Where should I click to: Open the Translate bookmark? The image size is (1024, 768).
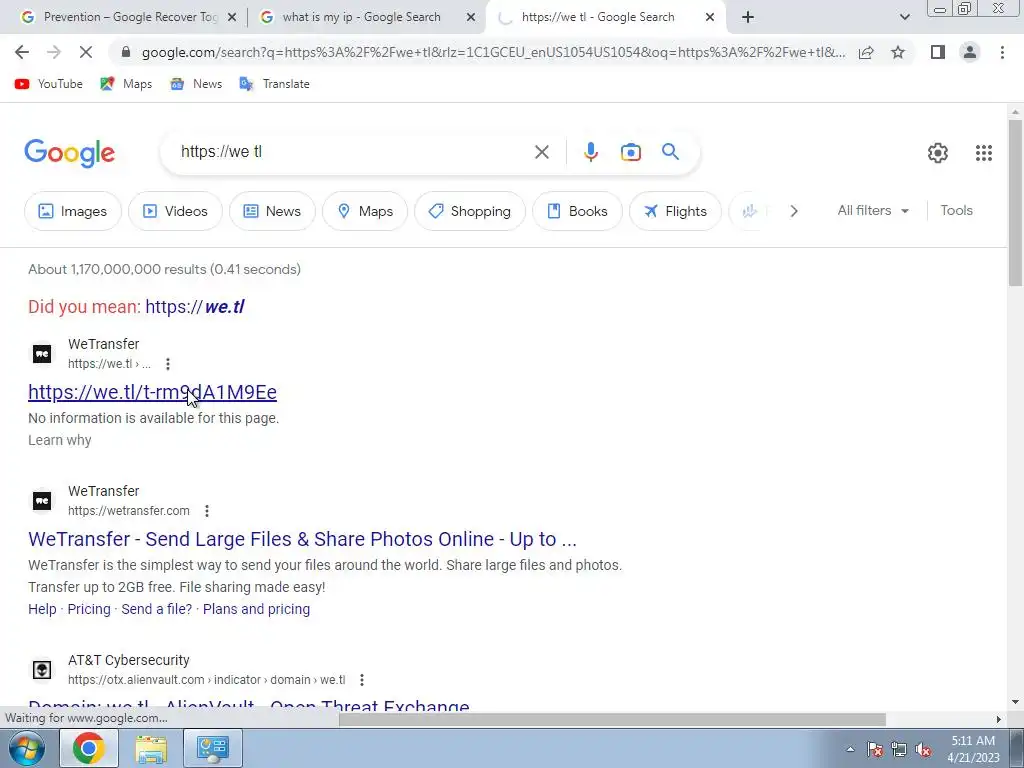click(x=274, y=84)
